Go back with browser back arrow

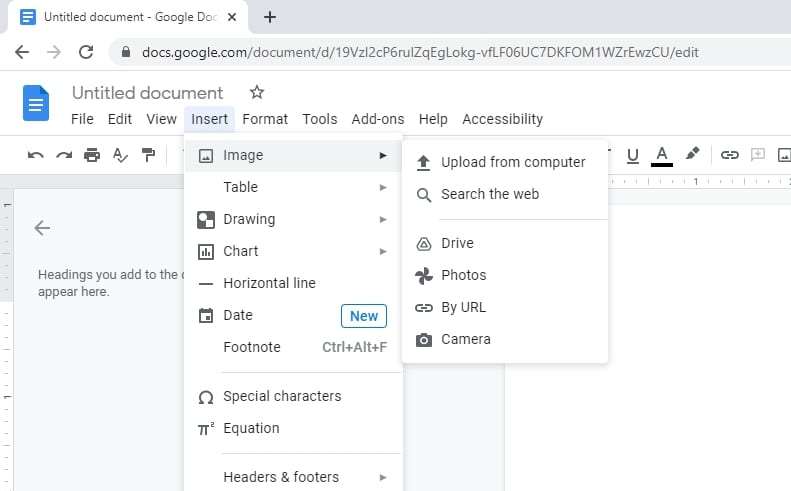click(22, 52)
